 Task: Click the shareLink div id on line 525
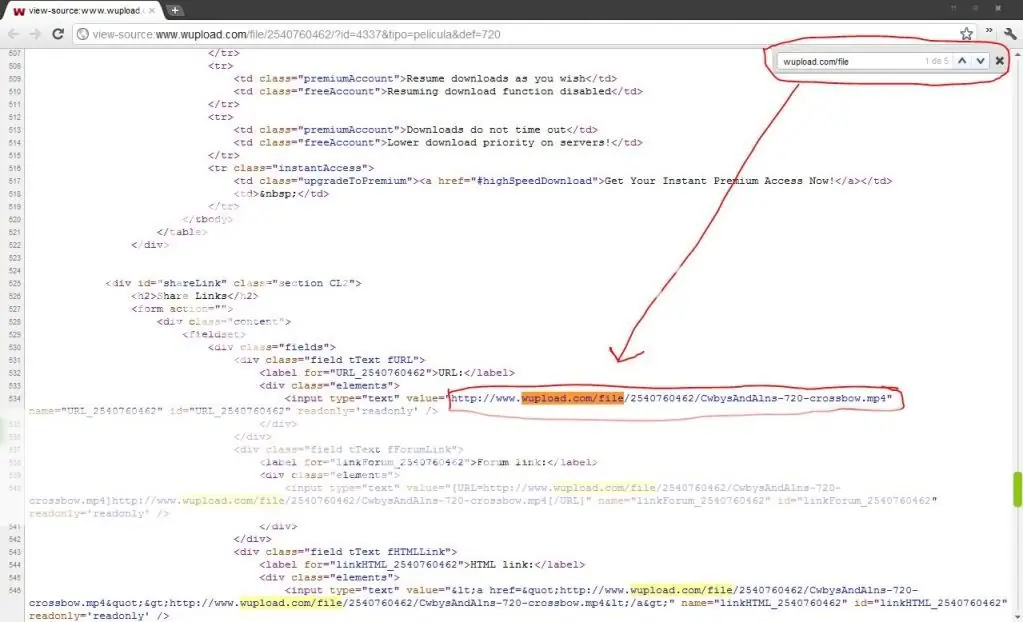(x=191, y=283)
